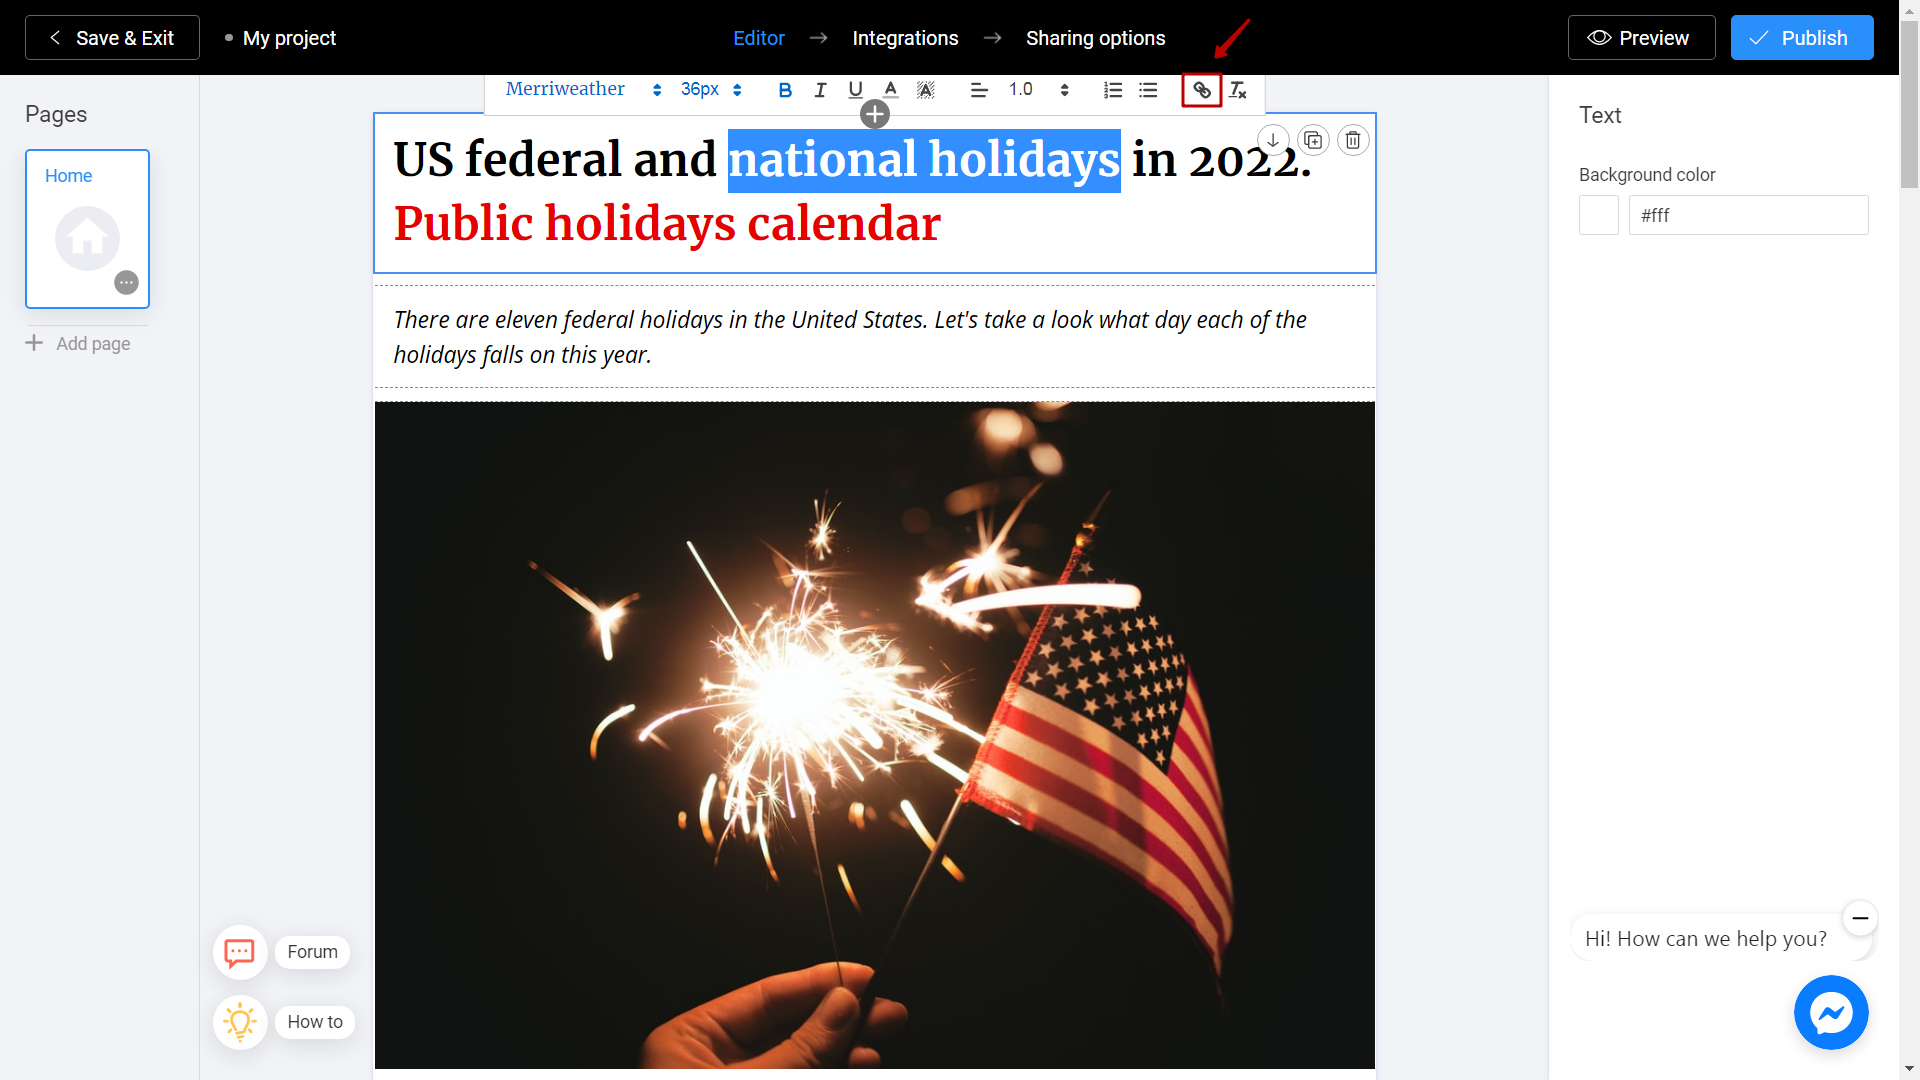This screenshot has width=1920, height=1080.
Task: Click Save & Exit button
Action: (113, 37)
